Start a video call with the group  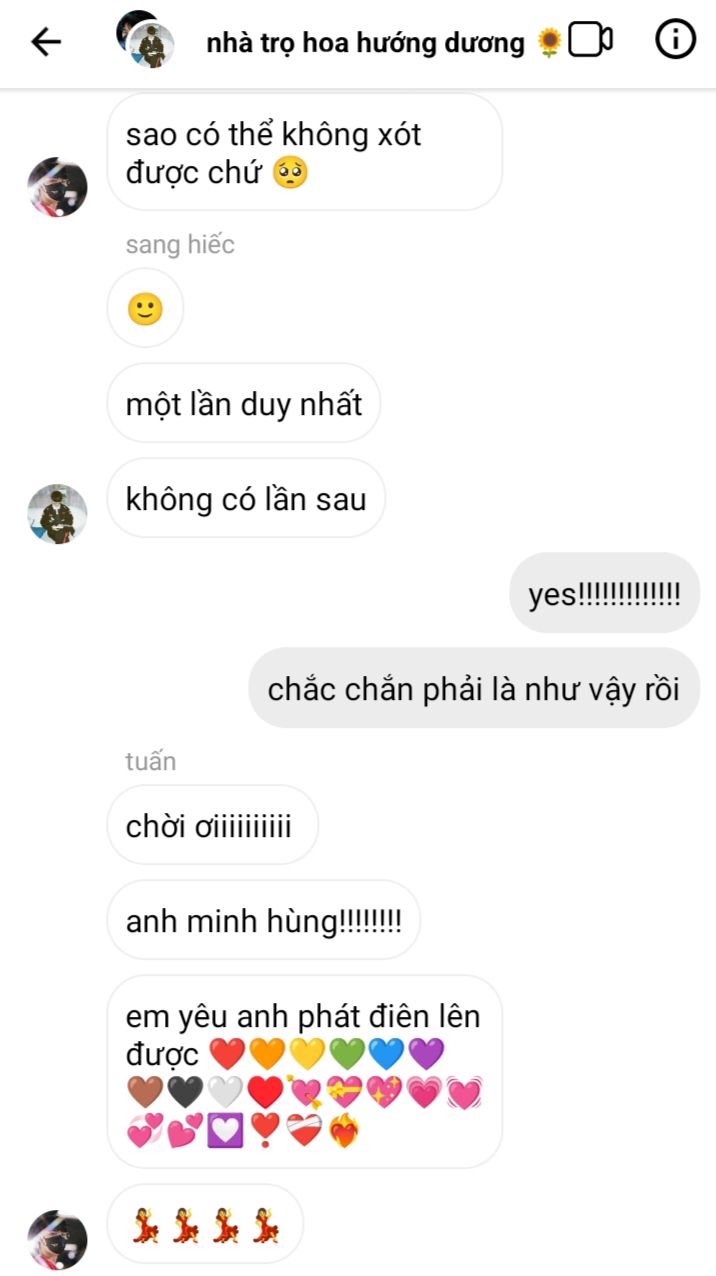pyautogui.click(x=590, y=40)
